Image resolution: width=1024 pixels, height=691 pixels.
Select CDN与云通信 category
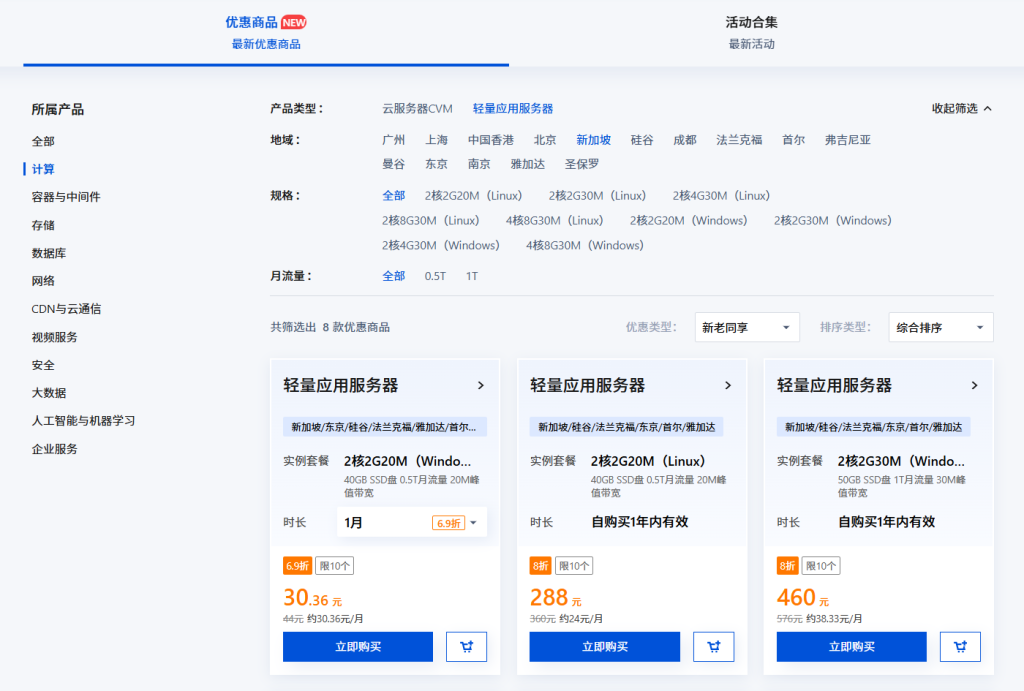click(x=66, y=309)
